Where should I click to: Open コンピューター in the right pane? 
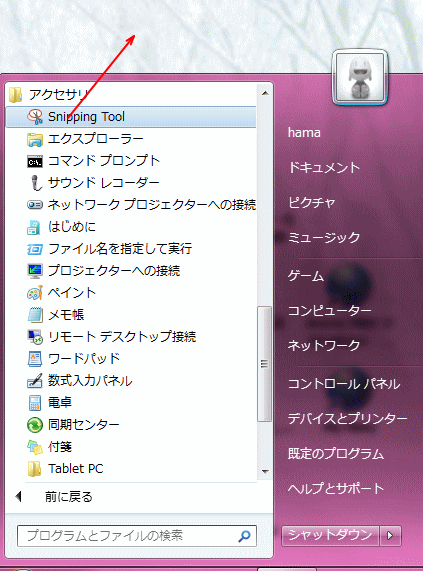[329, 311]
